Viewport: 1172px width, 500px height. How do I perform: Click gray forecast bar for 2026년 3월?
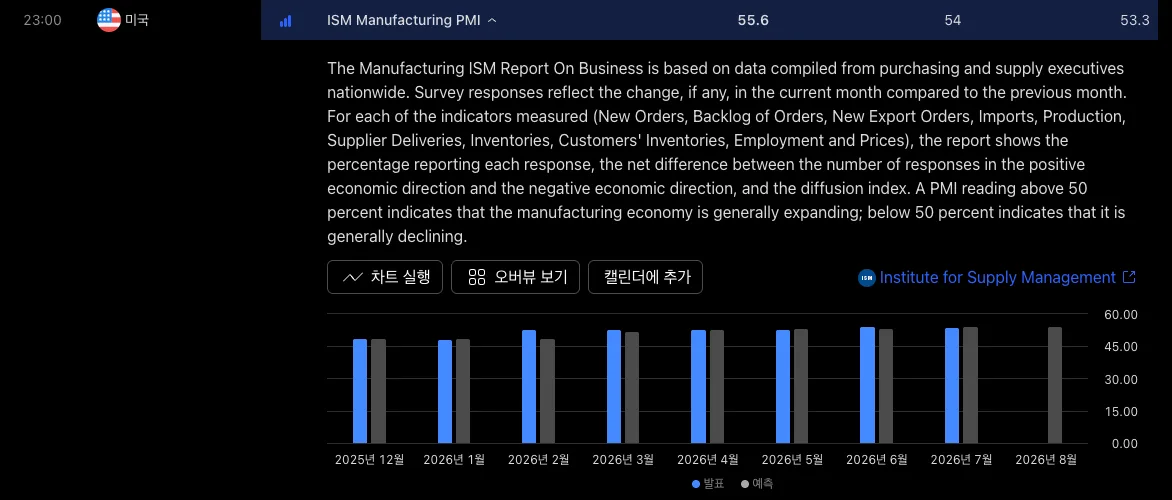632,388
